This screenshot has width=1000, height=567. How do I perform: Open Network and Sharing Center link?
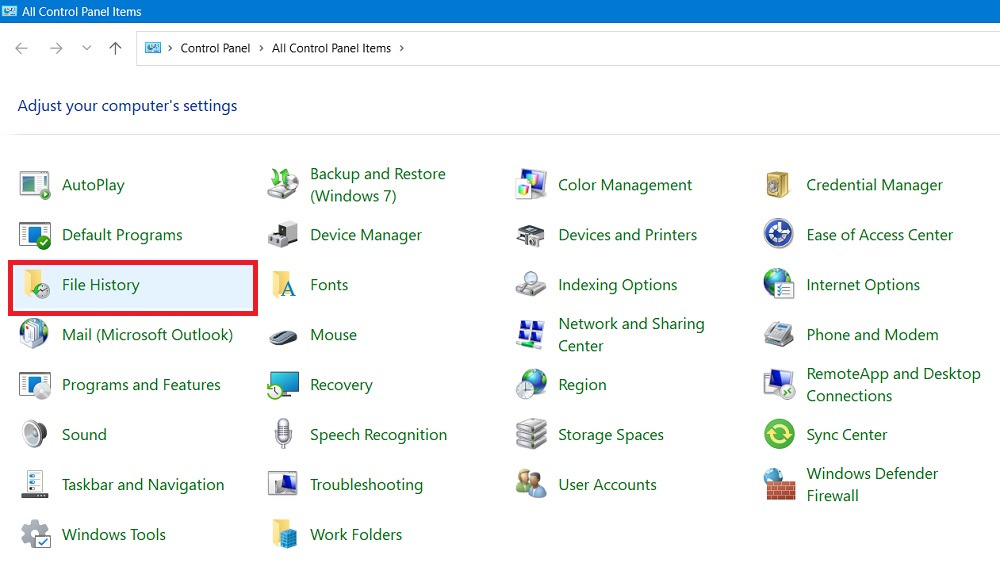631,335
